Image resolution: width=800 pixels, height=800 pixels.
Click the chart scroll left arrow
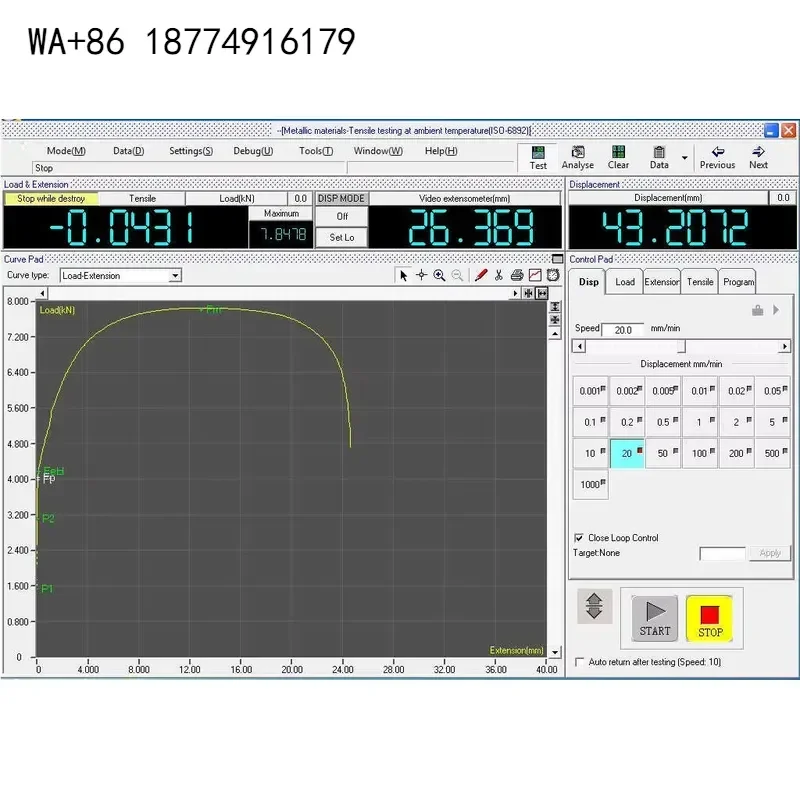[x=43, y=293]
